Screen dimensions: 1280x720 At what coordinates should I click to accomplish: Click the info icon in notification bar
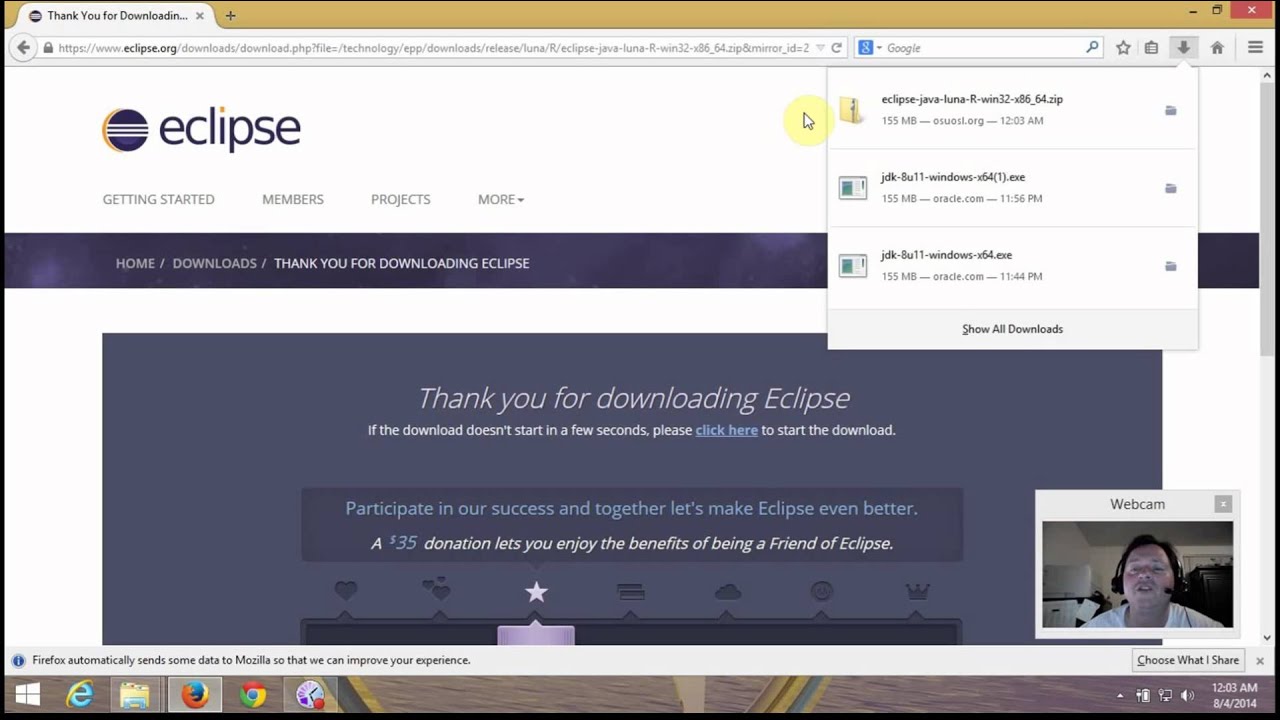(x=18, y=660)
